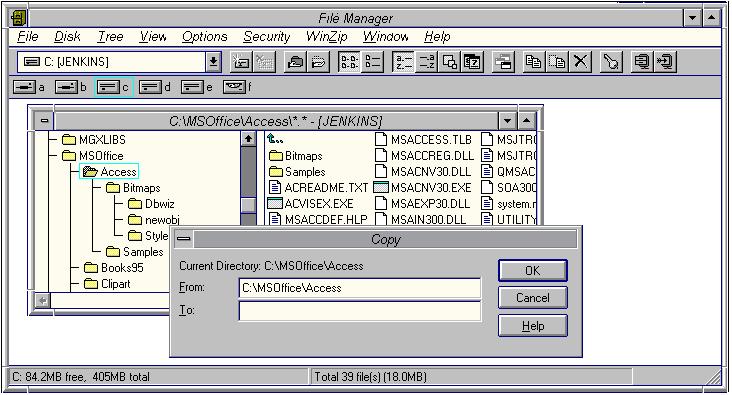This screenshot has height=395, width=732.
Task: Click Help in the Copy dialog
Action: (533, 325)
